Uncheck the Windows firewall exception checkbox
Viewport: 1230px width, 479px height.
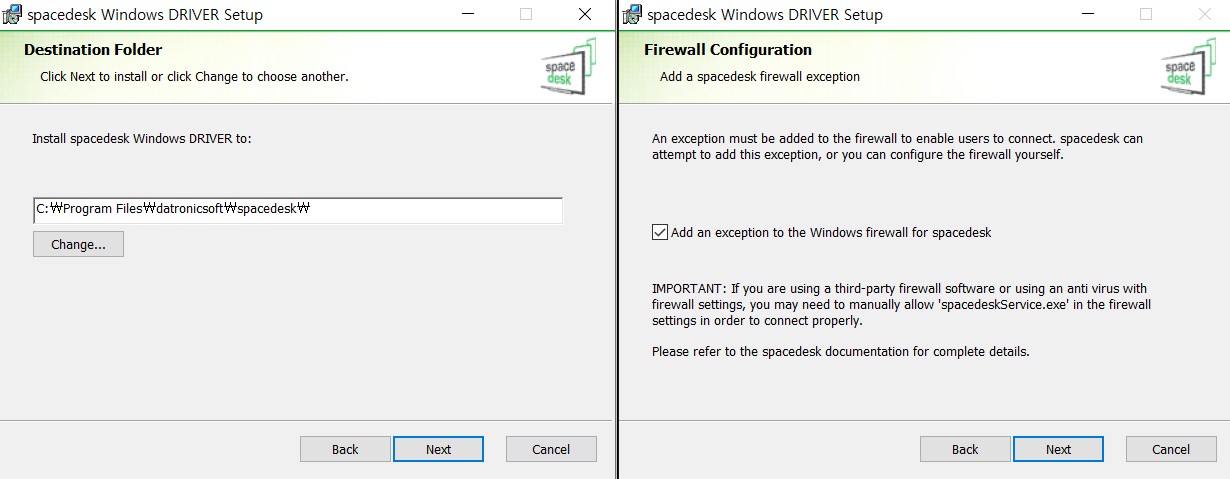tap(660, 232)
